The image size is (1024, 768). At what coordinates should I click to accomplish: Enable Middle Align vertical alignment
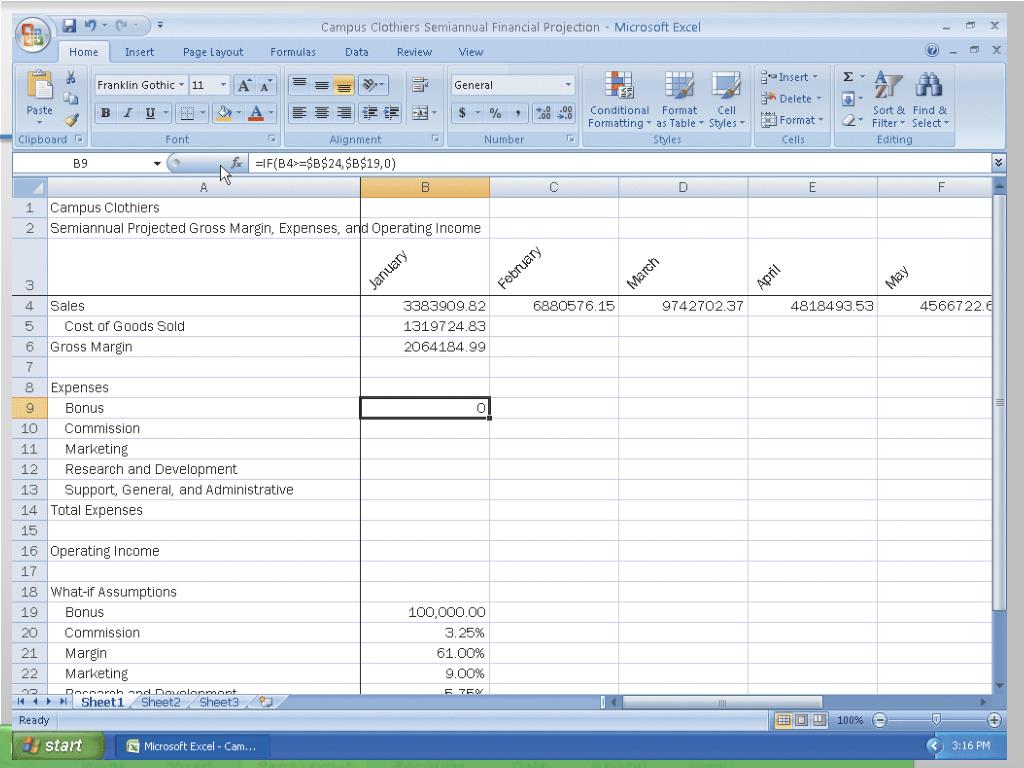tap(321, 85)
